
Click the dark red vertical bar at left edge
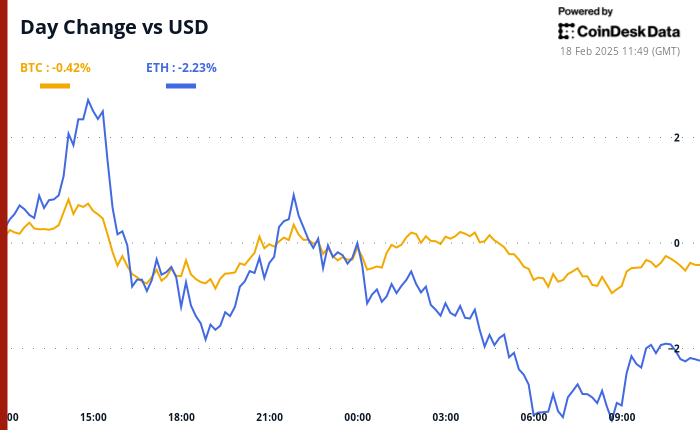pyautogui.click(x=3, y=215)
